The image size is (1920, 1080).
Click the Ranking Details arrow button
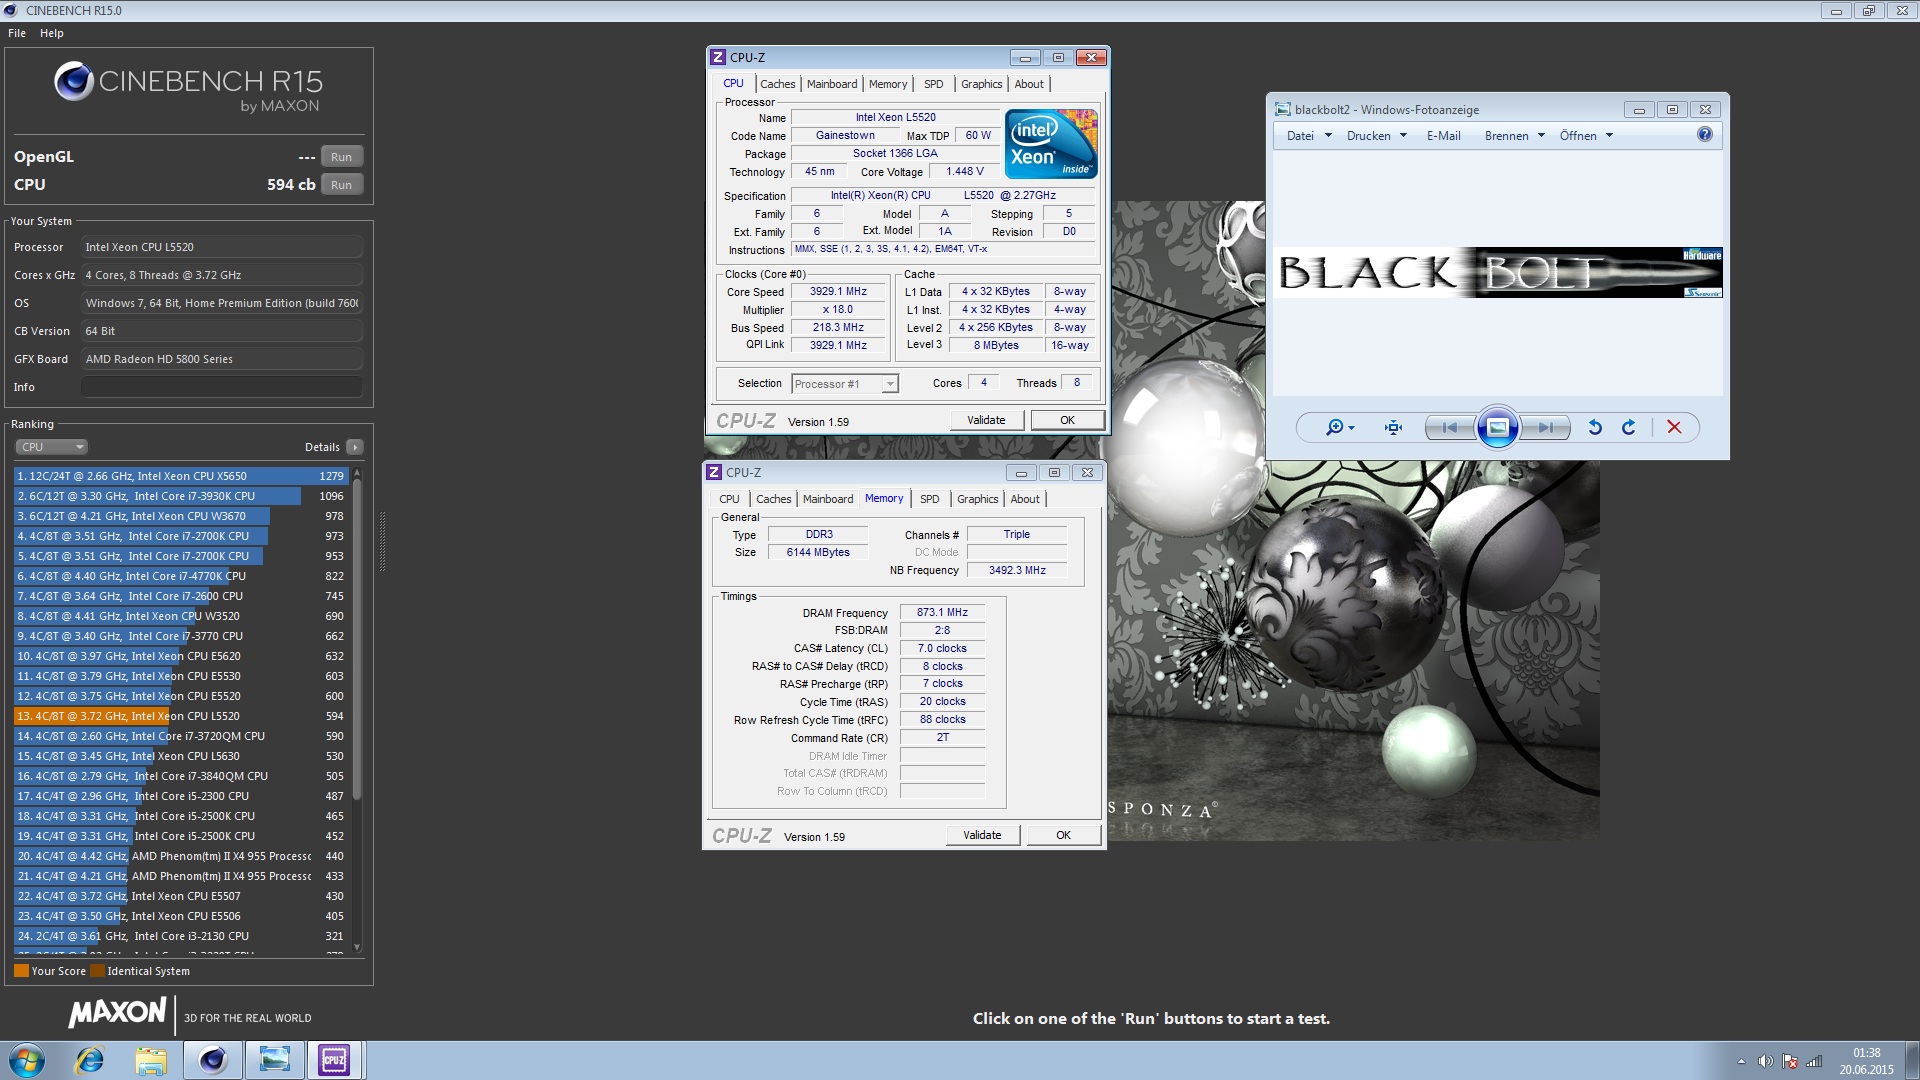pyautogui.click(x=355, y=447)
